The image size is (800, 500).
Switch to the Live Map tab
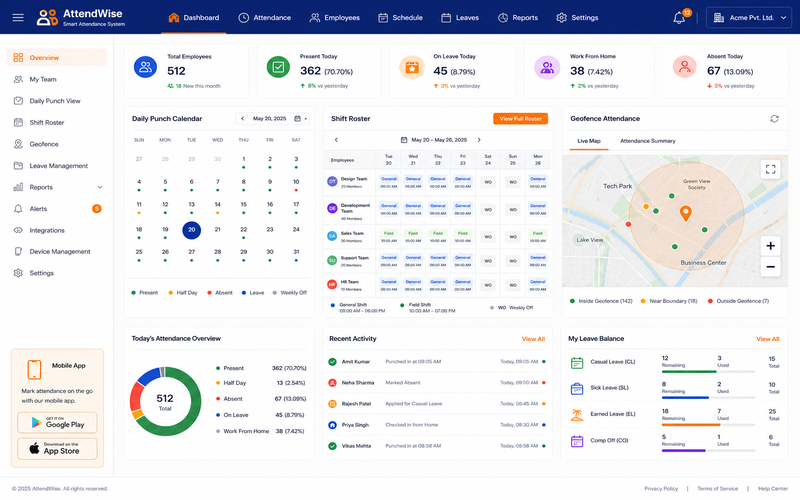[589, 141]
